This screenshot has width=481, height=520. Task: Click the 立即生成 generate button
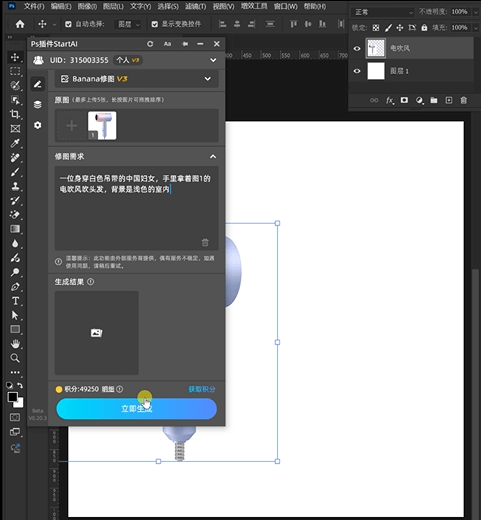pos(137,409)
